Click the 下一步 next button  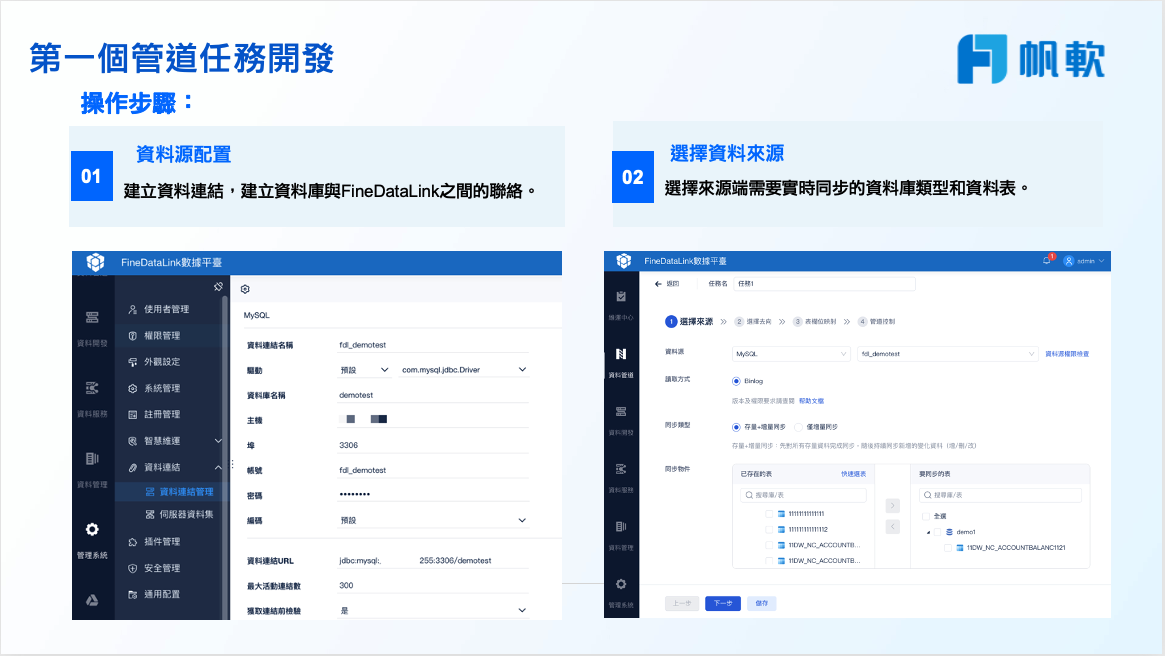[723, 603]
